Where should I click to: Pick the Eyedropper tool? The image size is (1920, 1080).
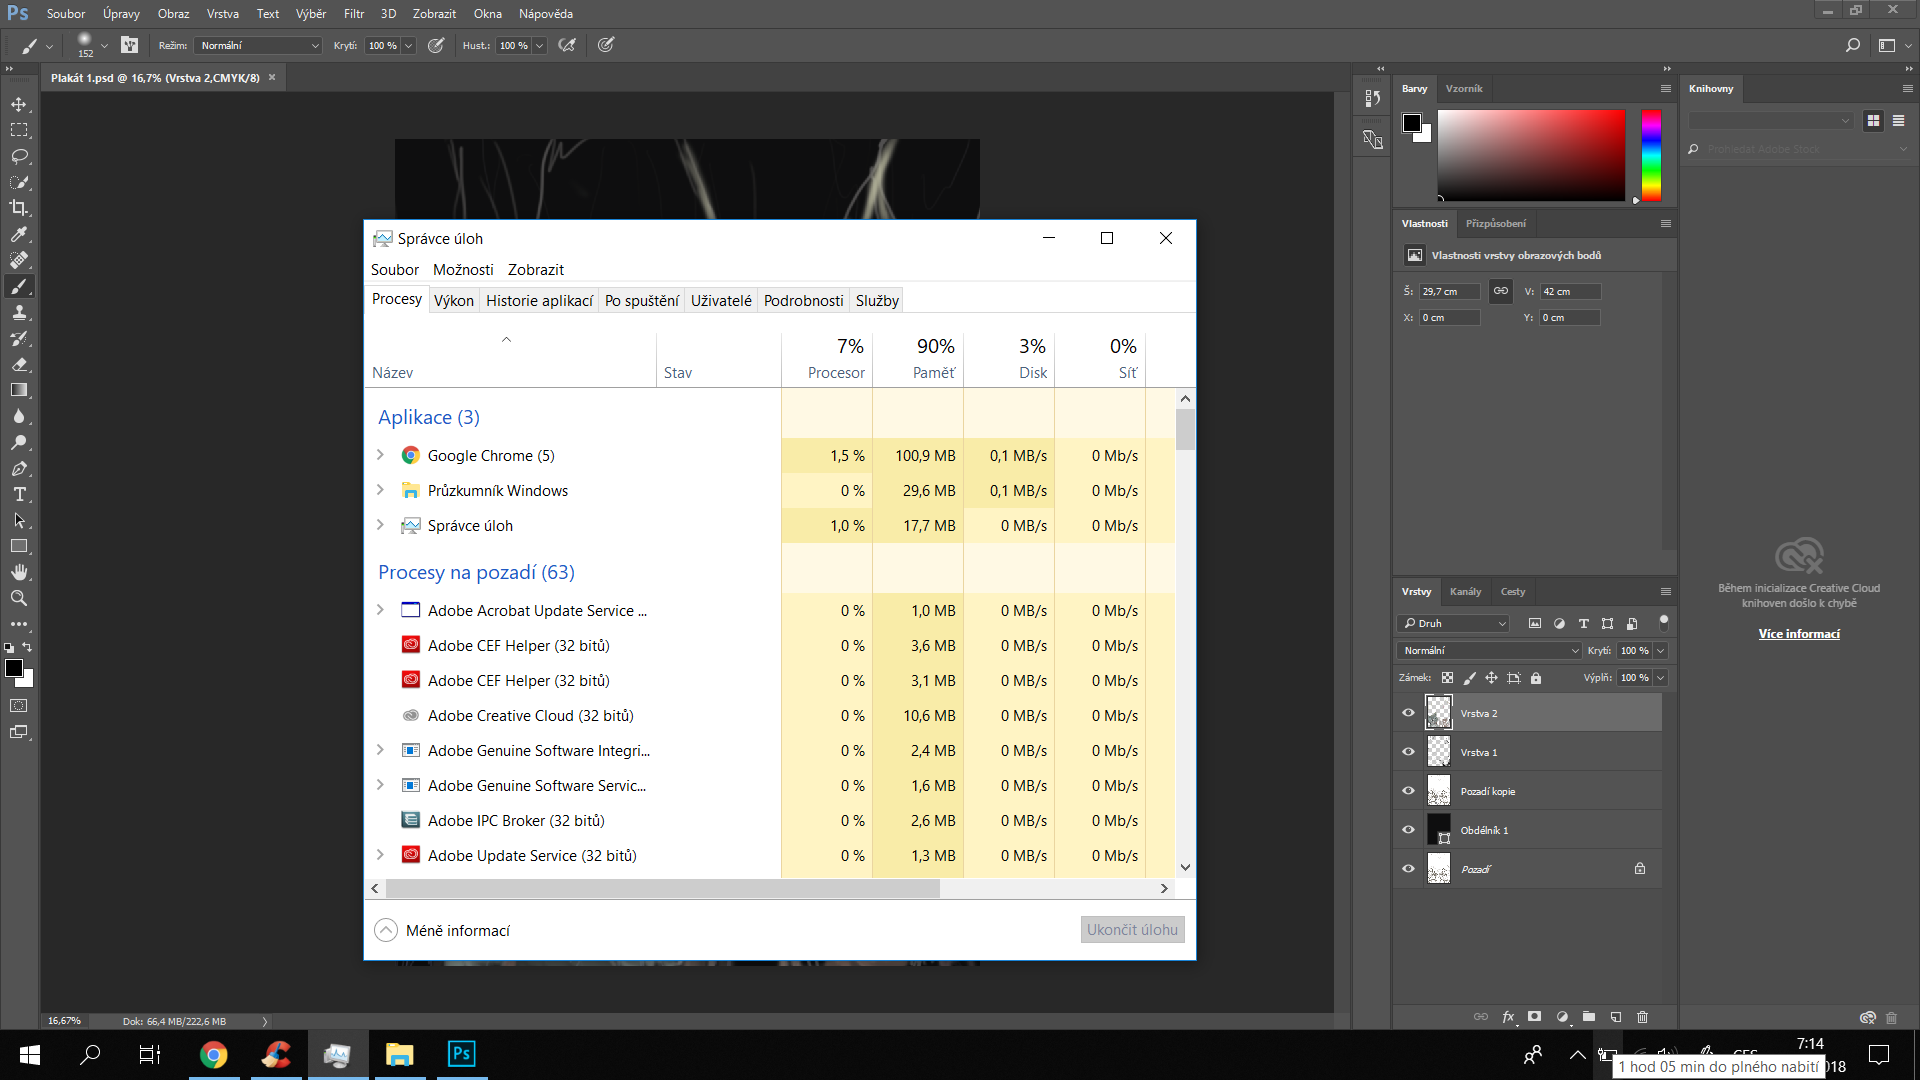point(19,234)
